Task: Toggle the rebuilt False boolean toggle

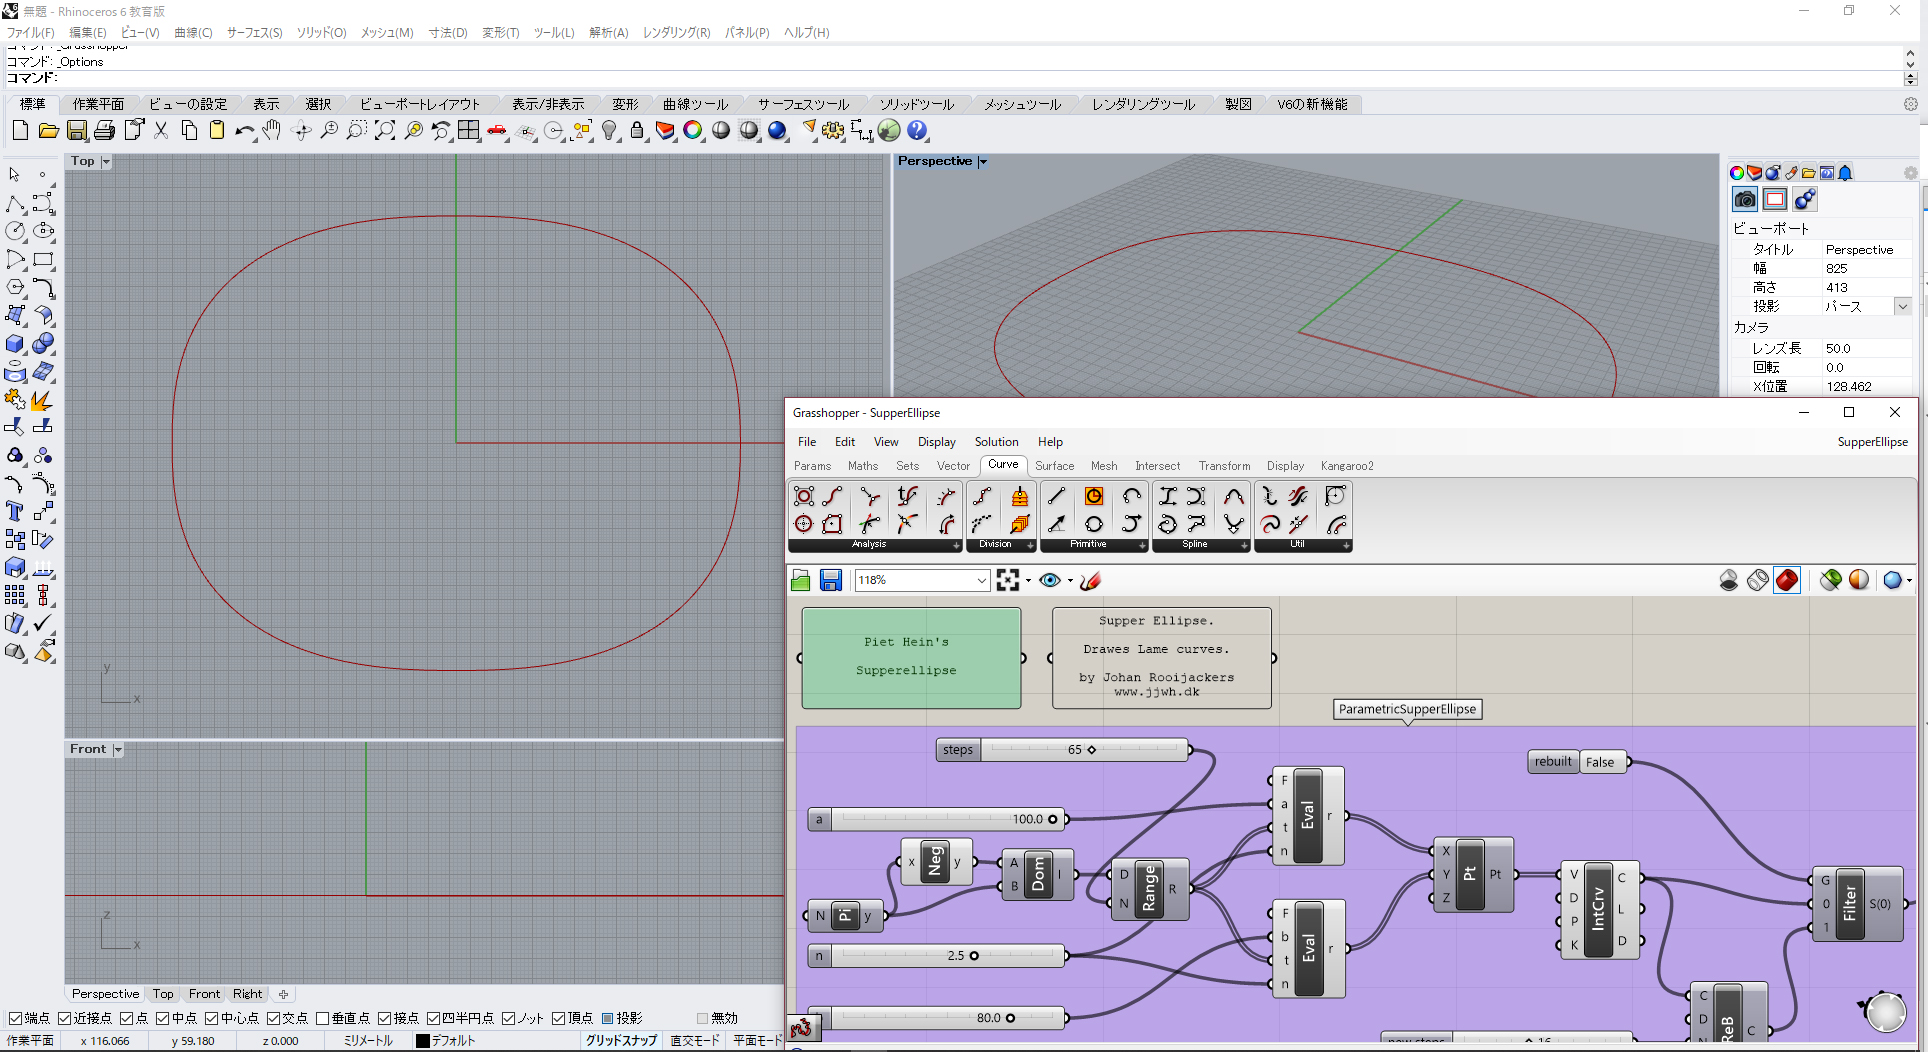Action: (1600, 762)
